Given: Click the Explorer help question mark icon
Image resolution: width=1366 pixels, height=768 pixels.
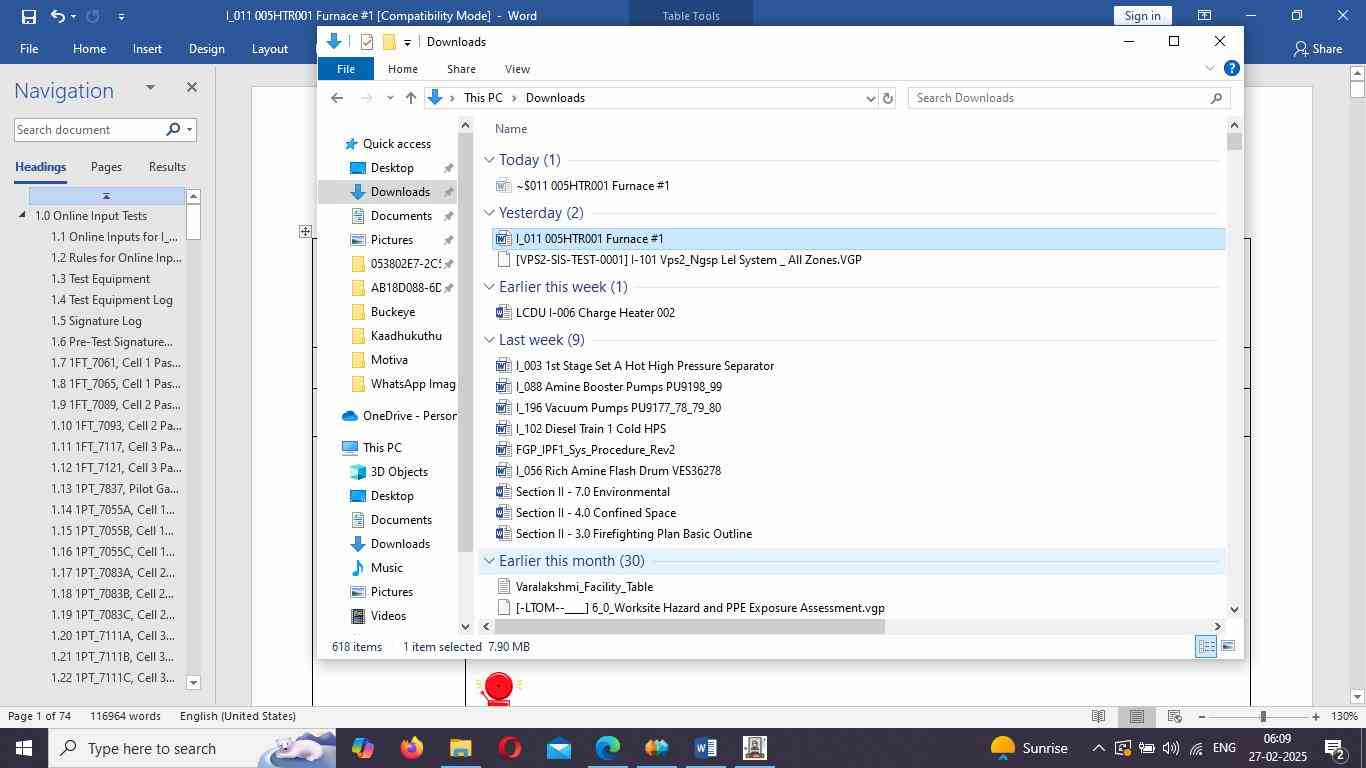Looking at the screenshot, I should pyautogui.click(x=1232, y=68).
